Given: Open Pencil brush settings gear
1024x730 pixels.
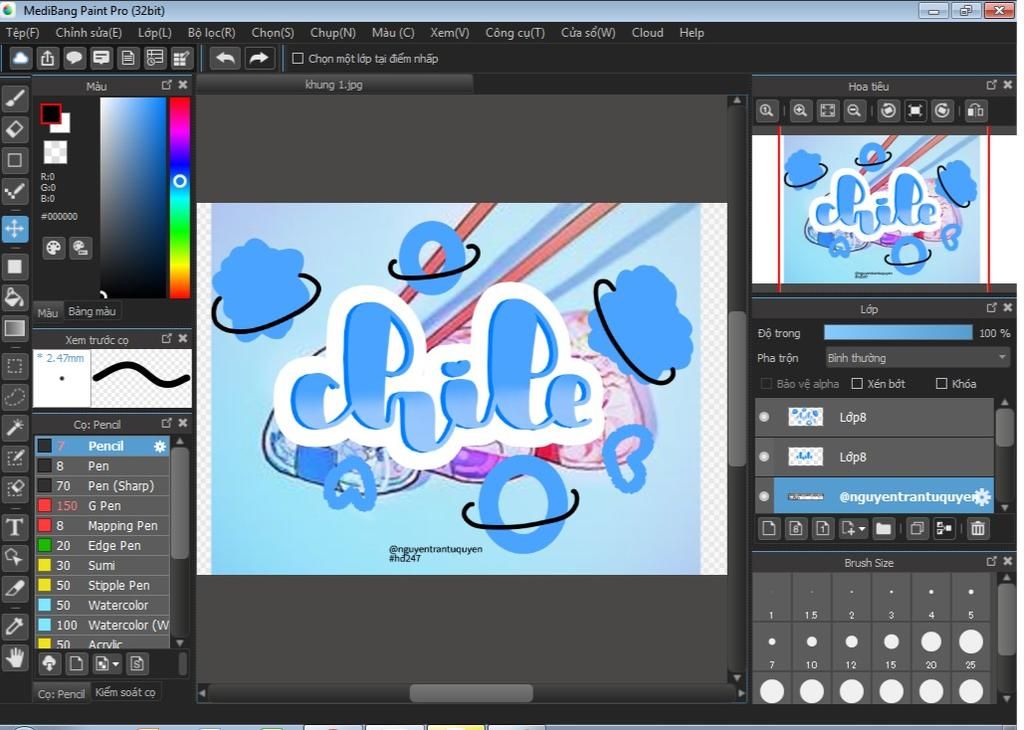Looking at the screenshot, I should pos(160,446).
